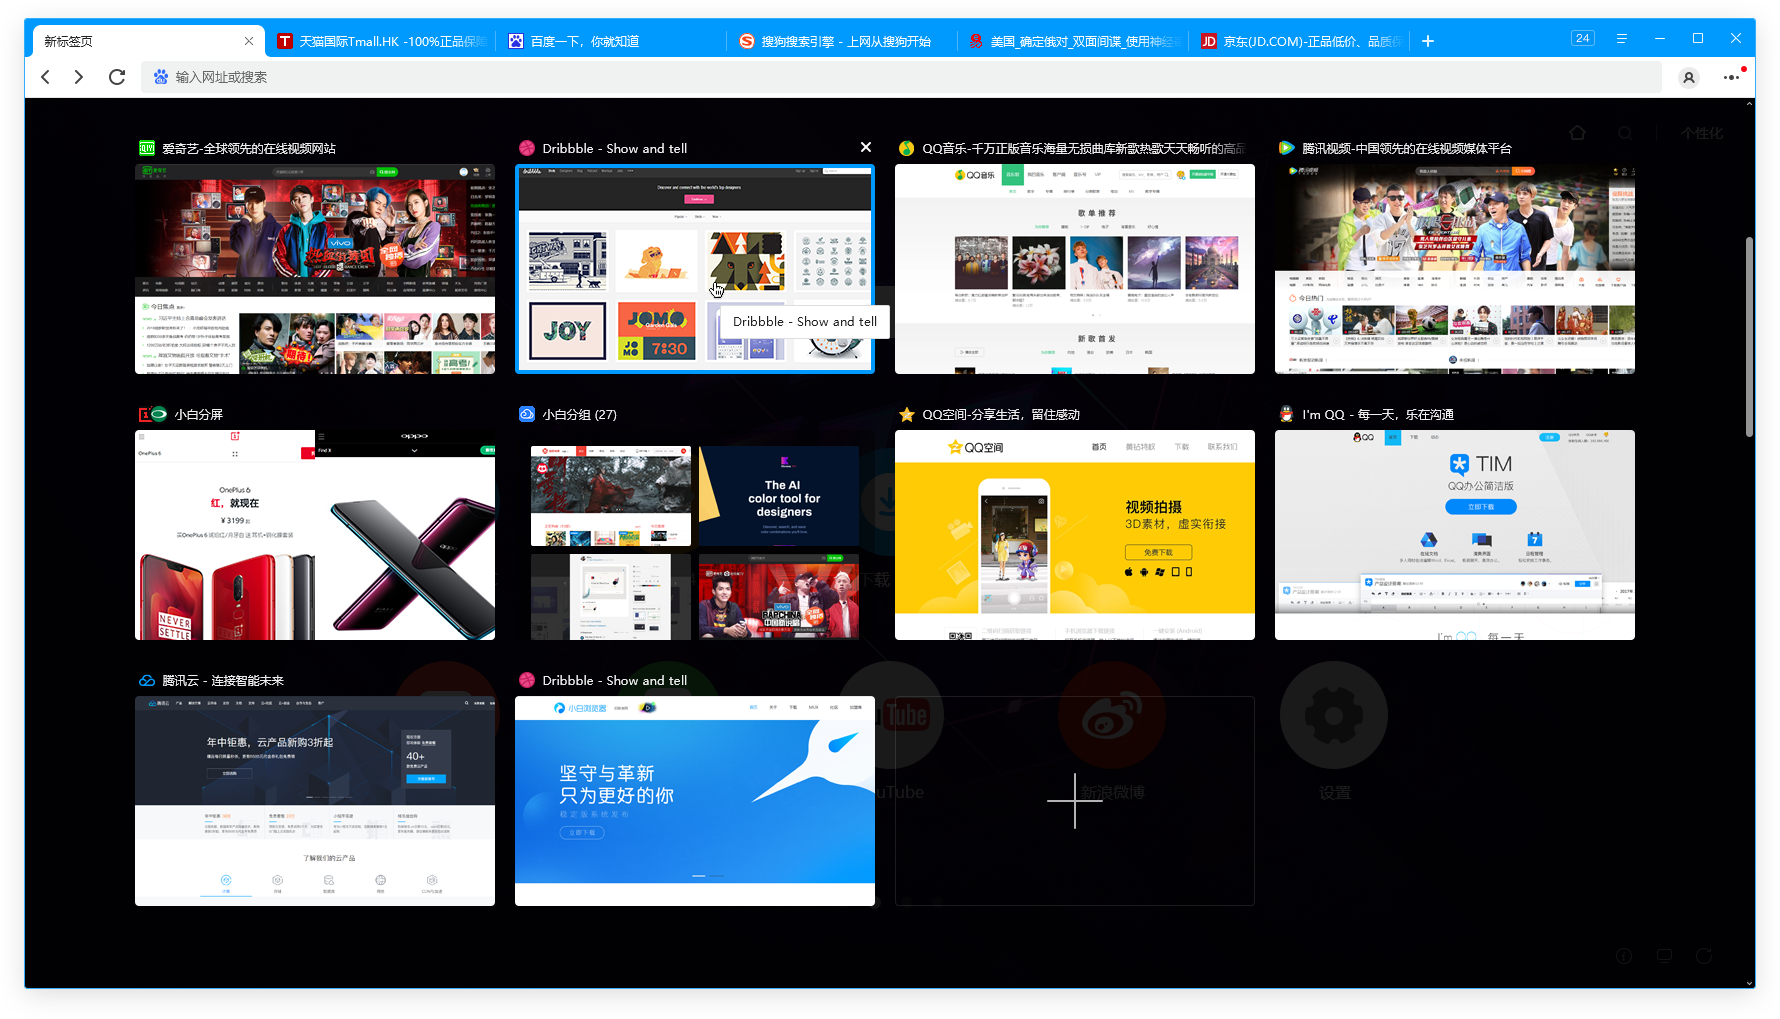Image resolution: width=1780 pixels, height=1019 pixels.
Task: Click the dimmed 个性化 button
Action: click(1702, 133)
